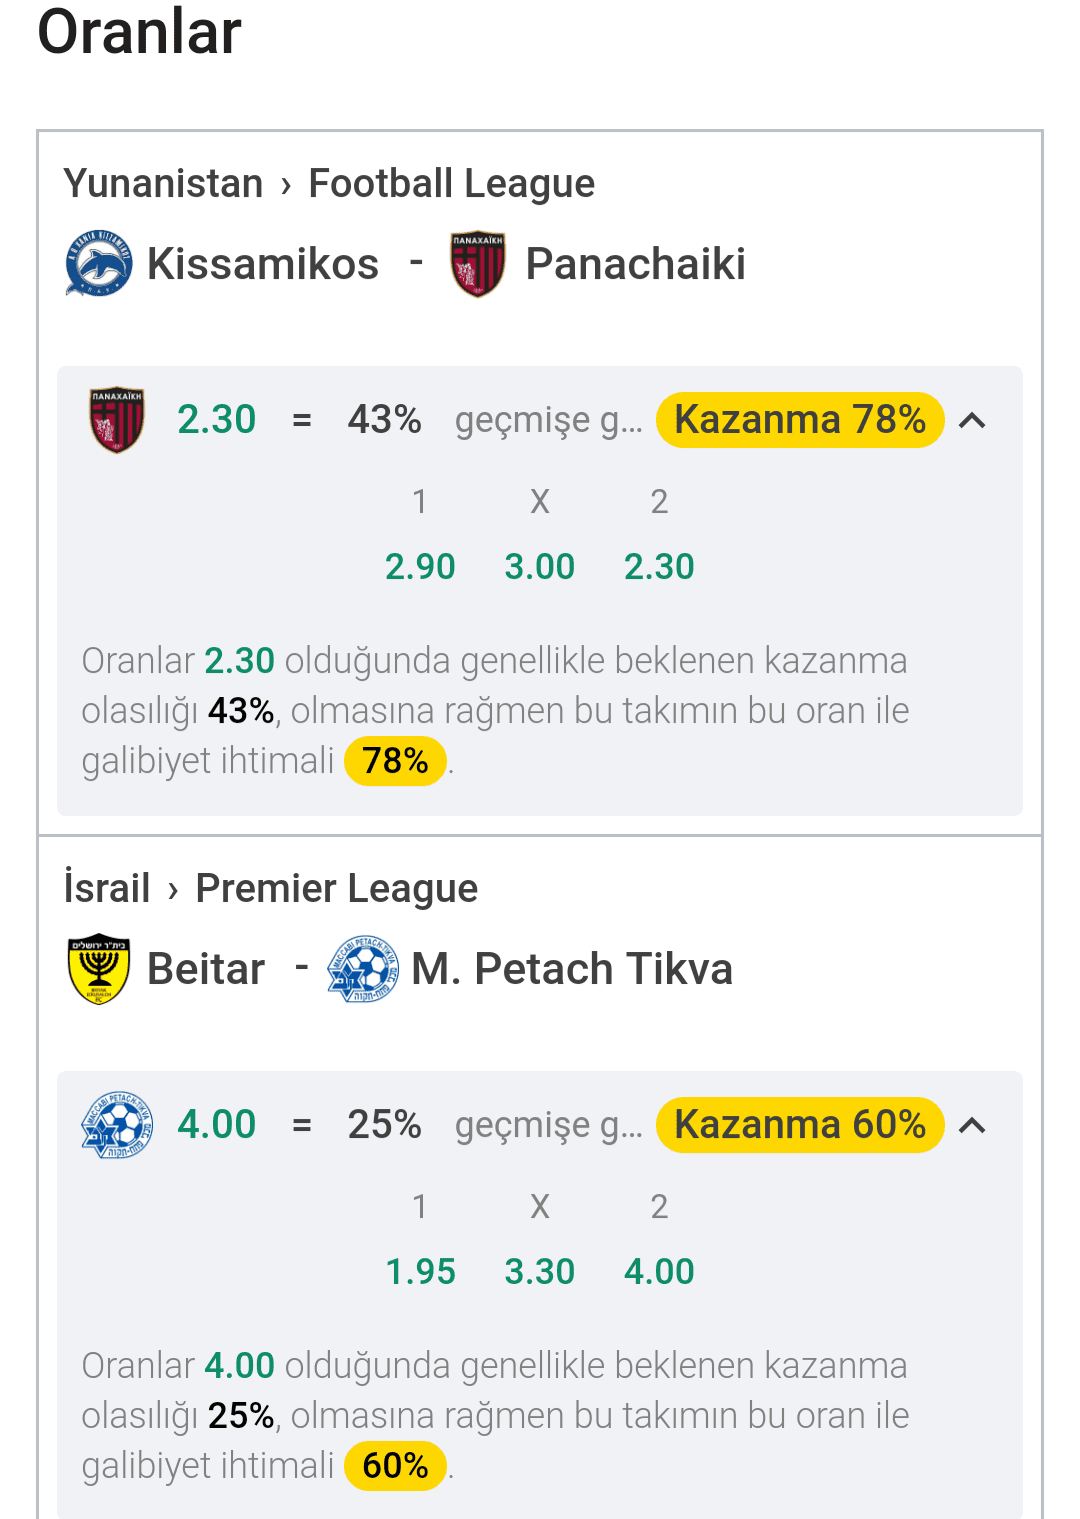Collapse the Beitar–Petach Tikva odds details chevron

coord(972,1126)
